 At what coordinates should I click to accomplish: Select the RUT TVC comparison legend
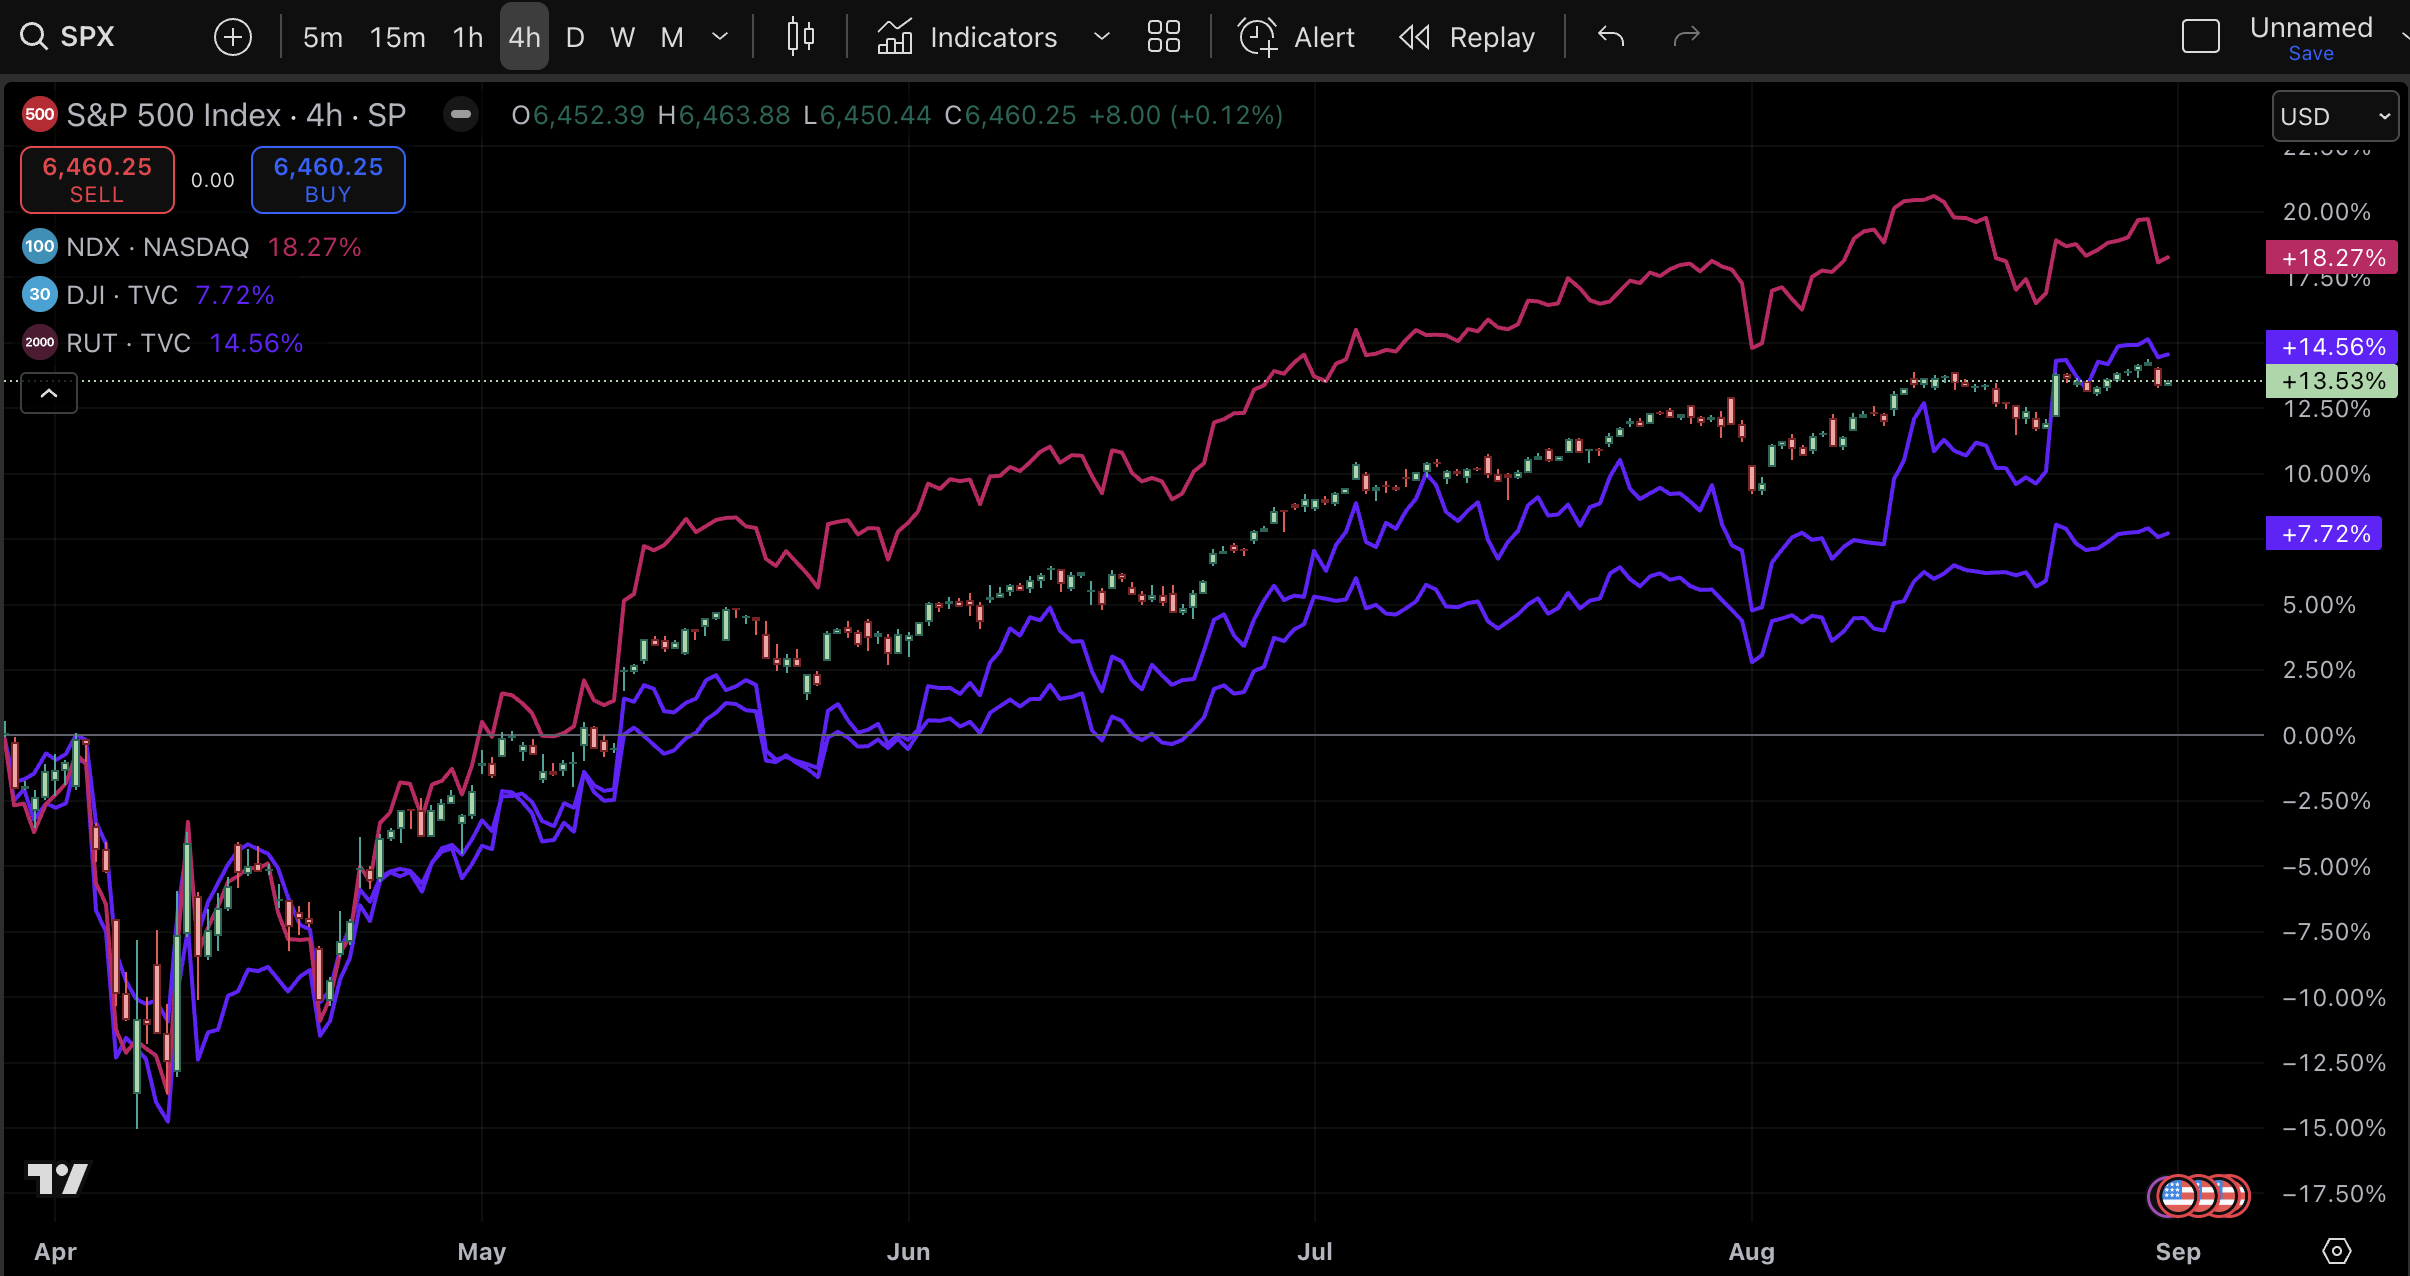coord(128,343)
